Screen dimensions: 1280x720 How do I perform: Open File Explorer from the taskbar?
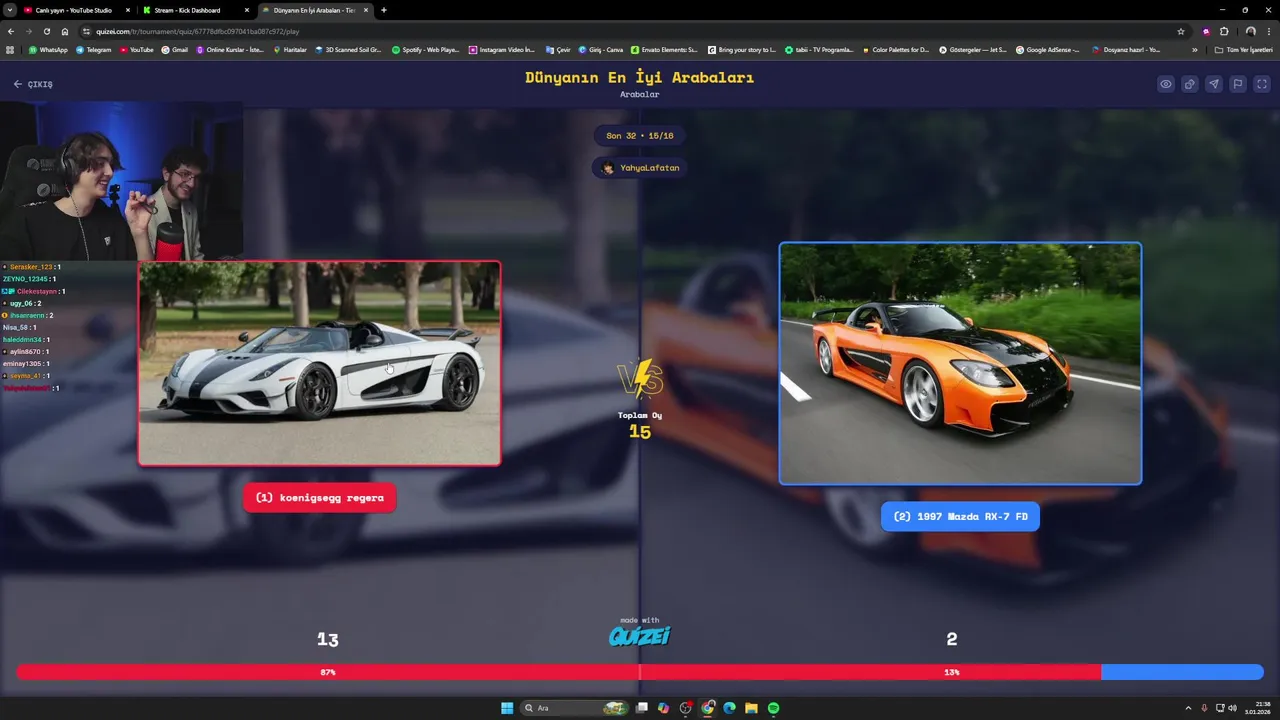pyautogui.click(x=751, y=708)
